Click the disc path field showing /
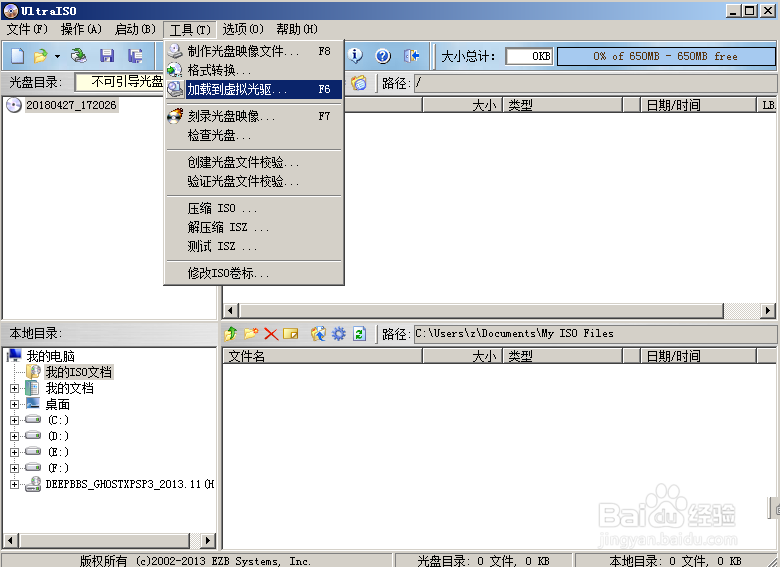This screenshot has height=567, width=780. pyautogui.click(x=595, y=83)
